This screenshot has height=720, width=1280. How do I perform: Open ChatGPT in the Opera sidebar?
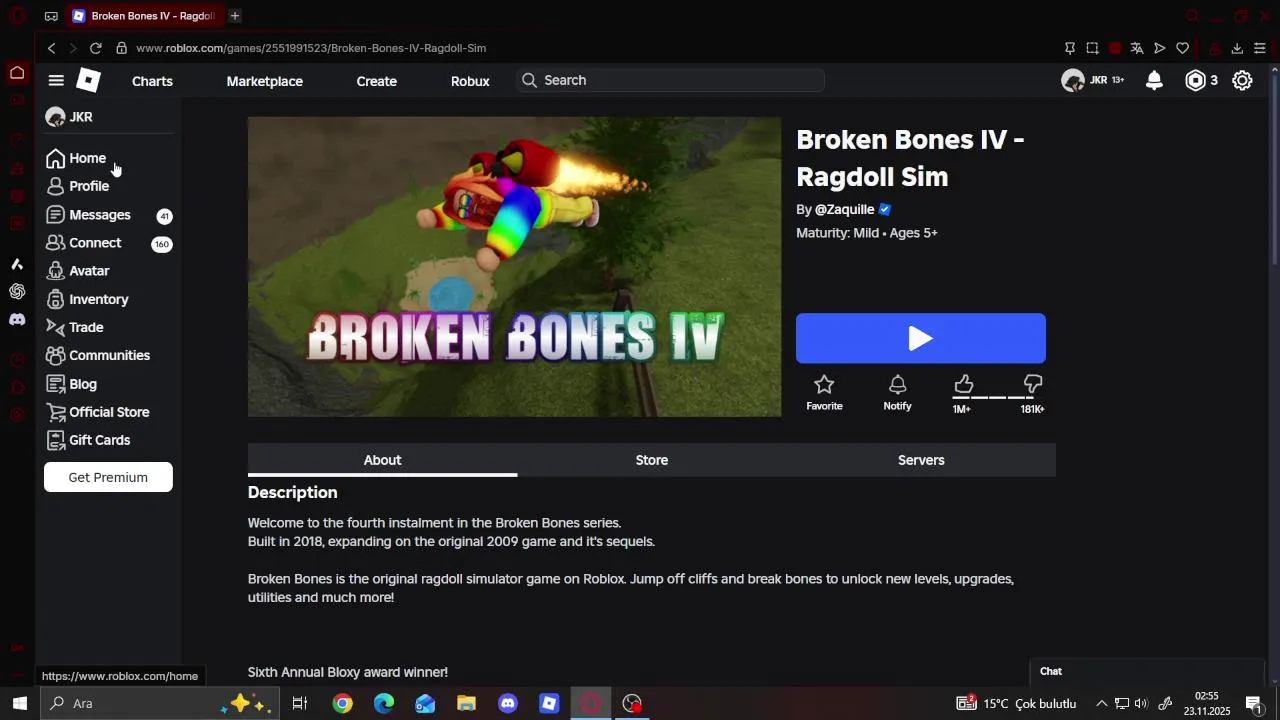(x=17, y=291)
